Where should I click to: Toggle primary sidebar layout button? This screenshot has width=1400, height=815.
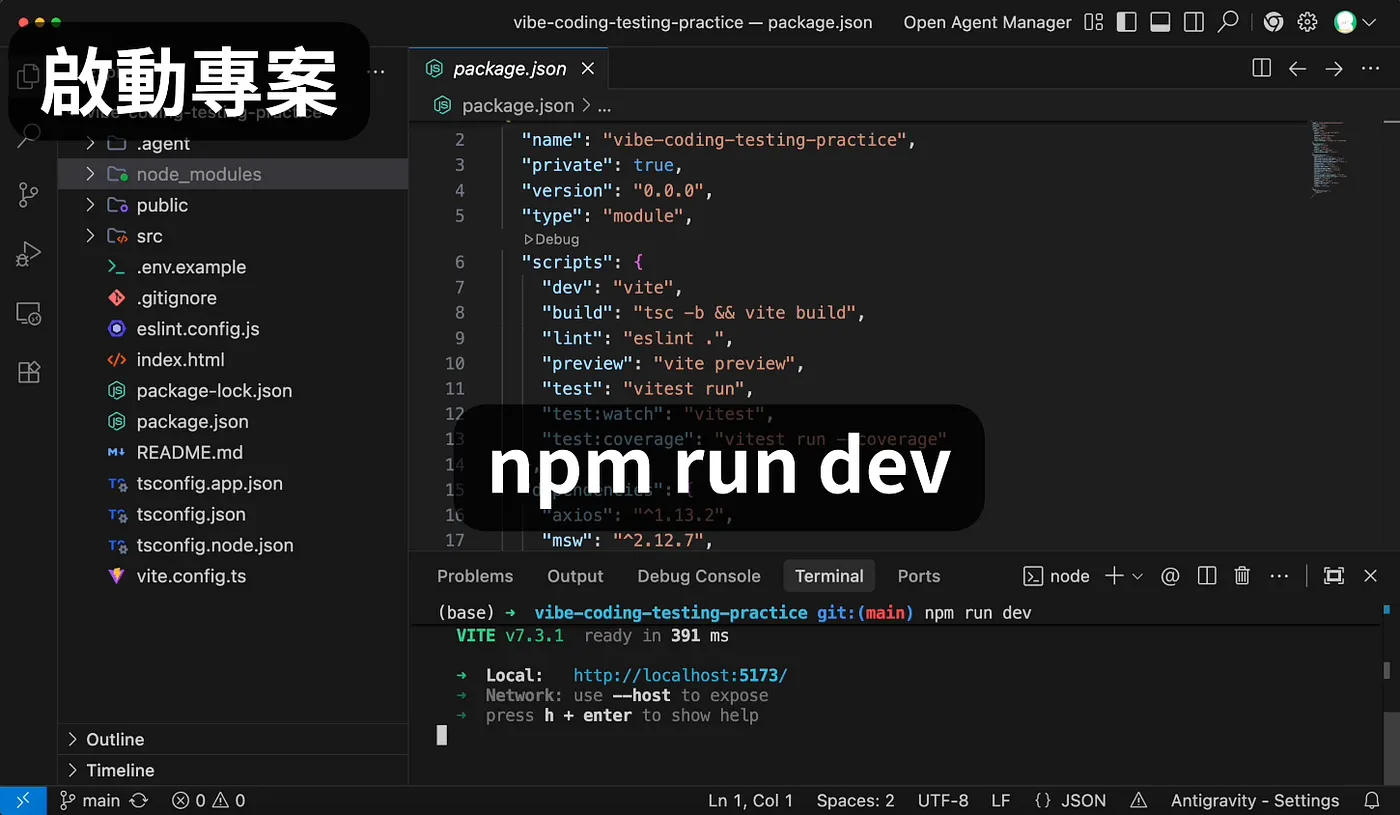(1126, 22)
